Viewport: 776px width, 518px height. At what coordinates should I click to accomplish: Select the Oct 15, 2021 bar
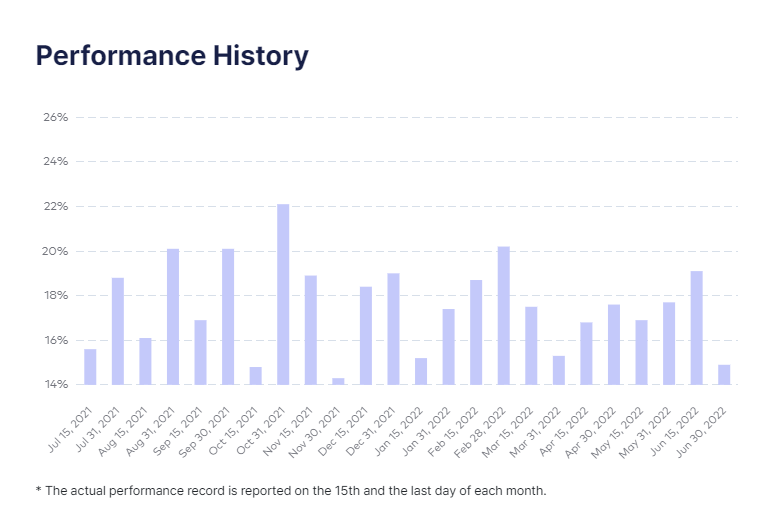[x=255, y=376]
